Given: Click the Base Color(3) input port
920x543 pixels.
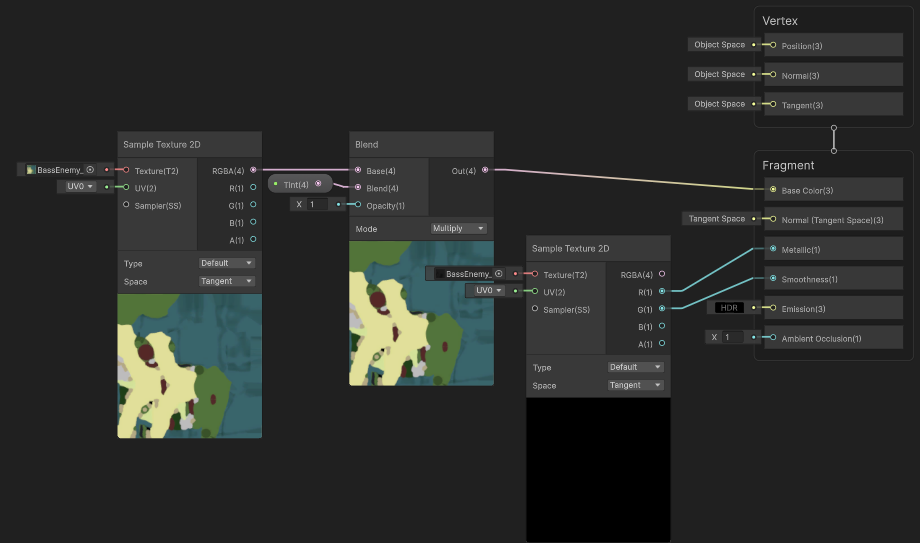Looking at the screenshot, I should click(772, 189).
